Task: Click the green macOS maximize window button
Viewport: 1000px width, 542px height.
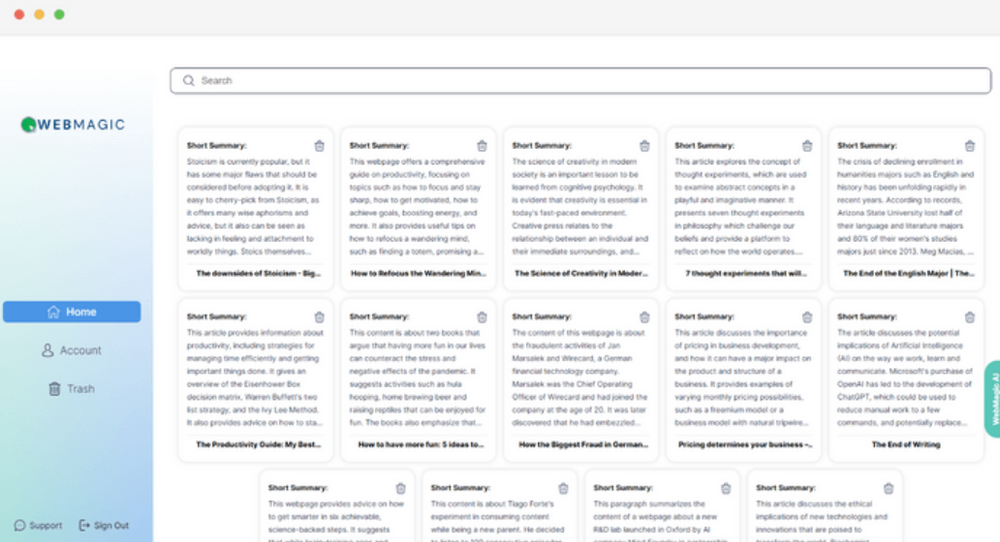Action: 59,15
